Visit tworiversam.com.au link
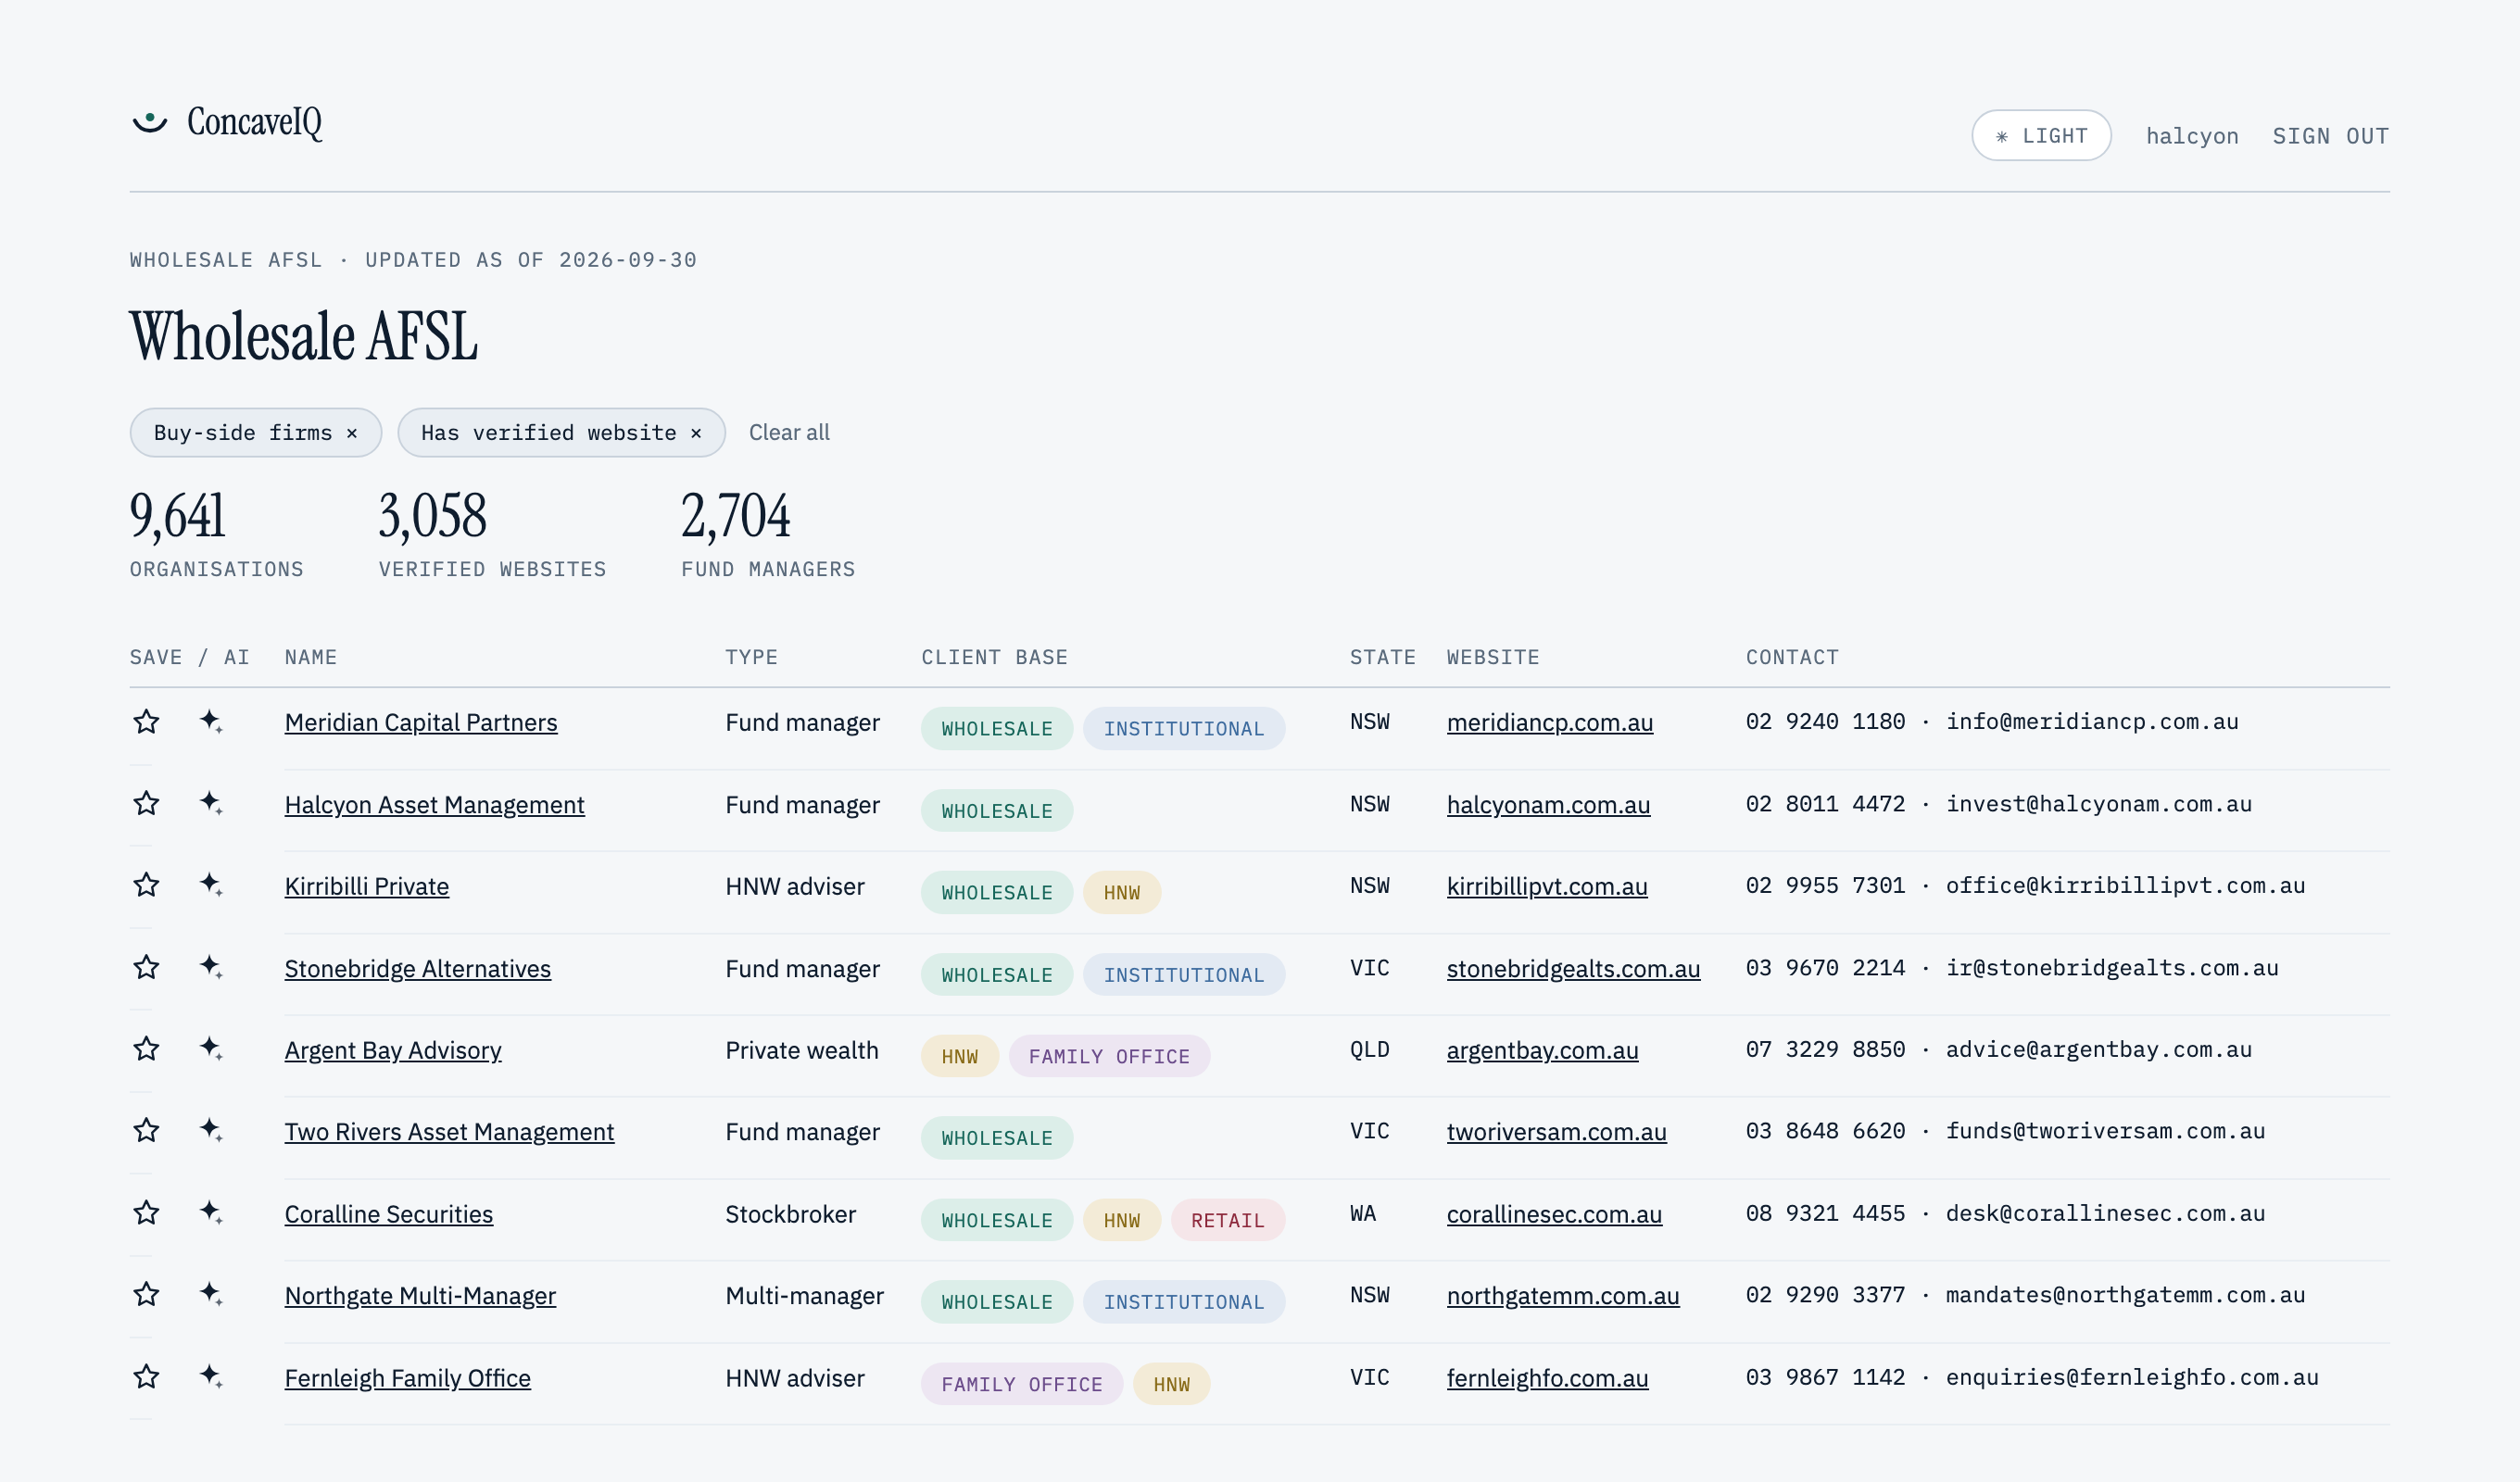Viewport: 2520px width, 1482px height. coord(1556,1132)
